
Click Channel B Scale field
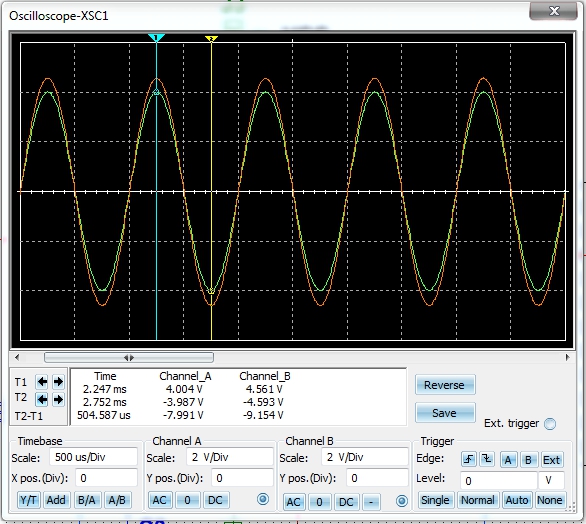pyautogui.click(x=364, y=457)
